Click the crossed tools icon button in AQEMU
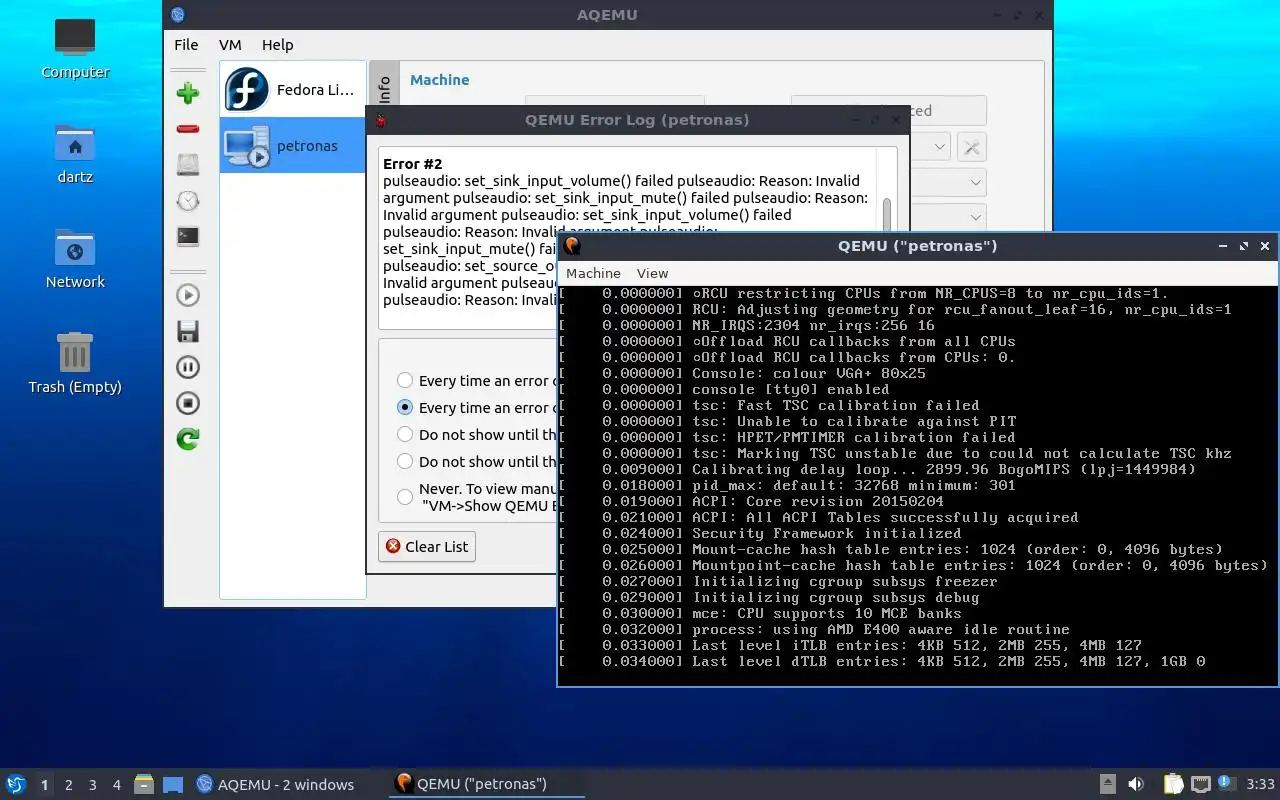The width and height of the screenshot is (1280, 800). (970, 147)
